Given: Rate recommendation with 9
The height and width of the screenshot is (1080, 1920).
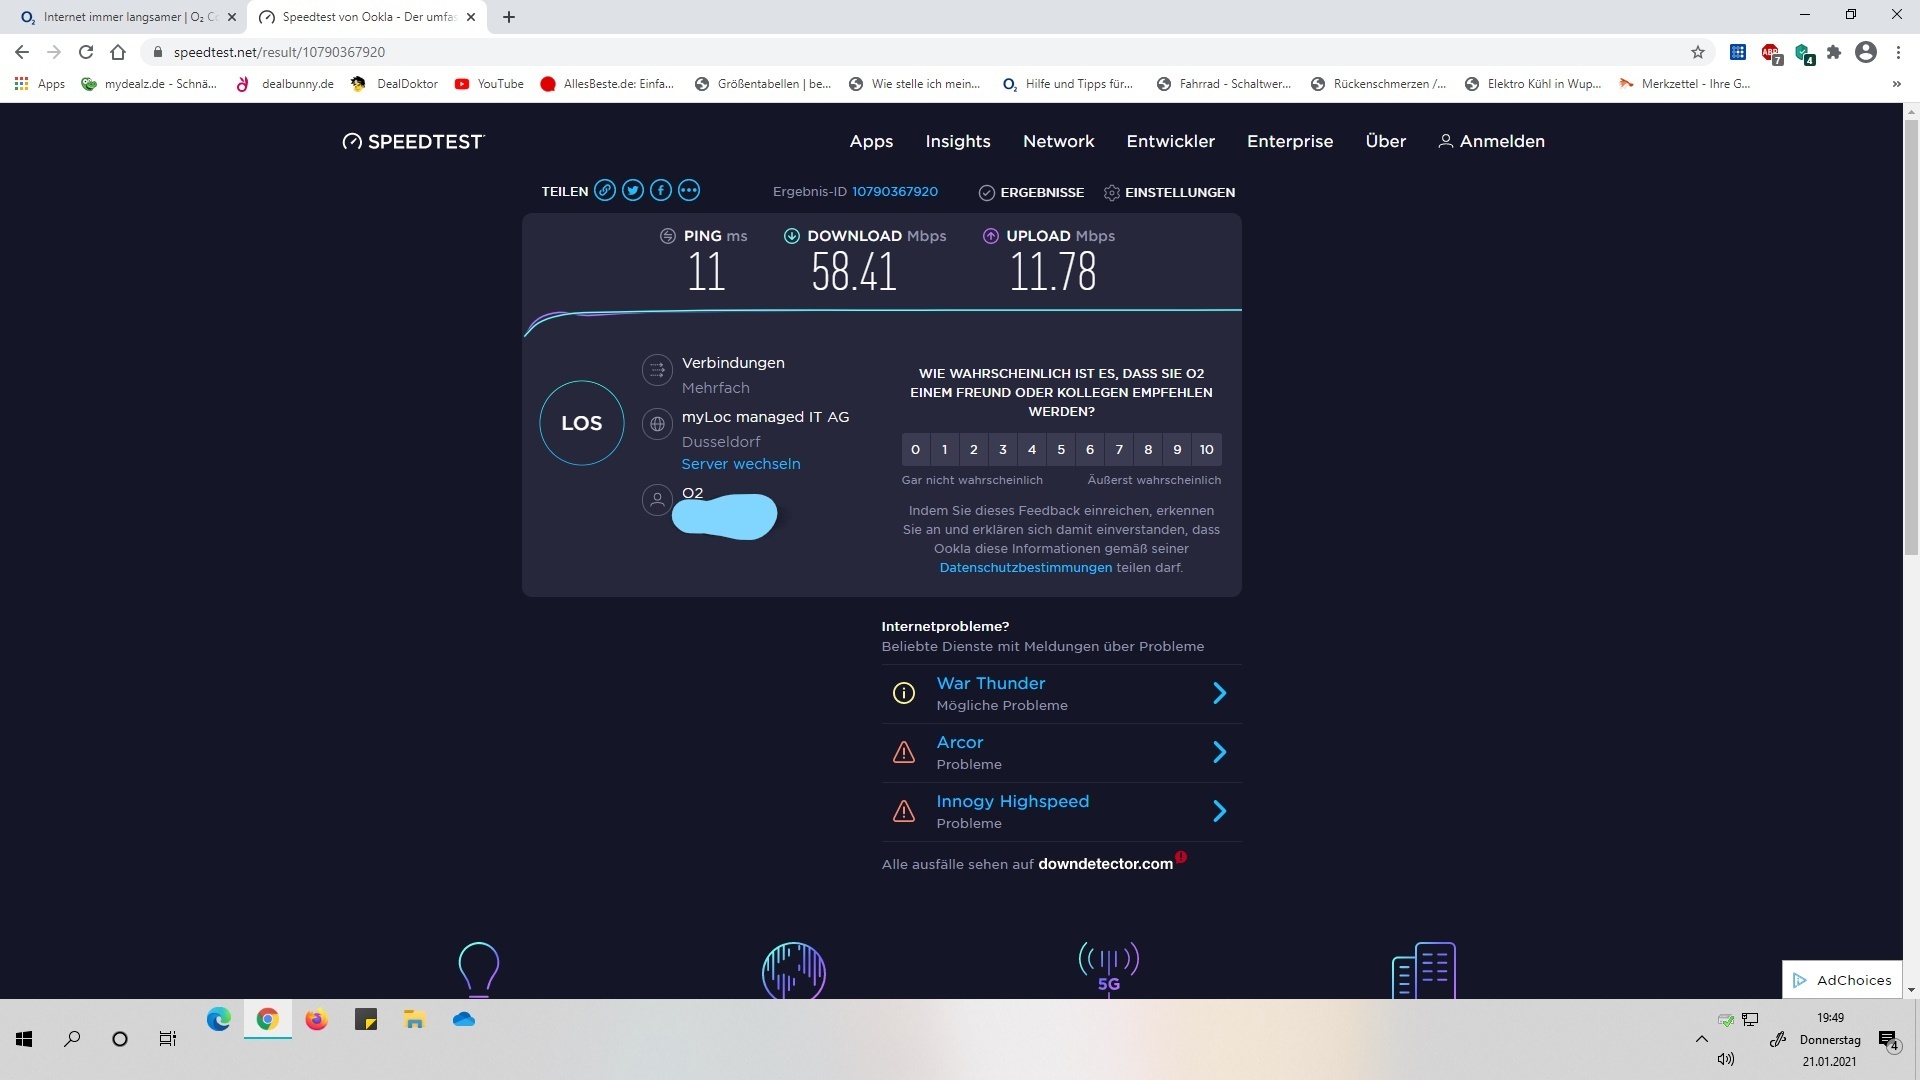Looking at the screenshot, I should pos(1177,450).
